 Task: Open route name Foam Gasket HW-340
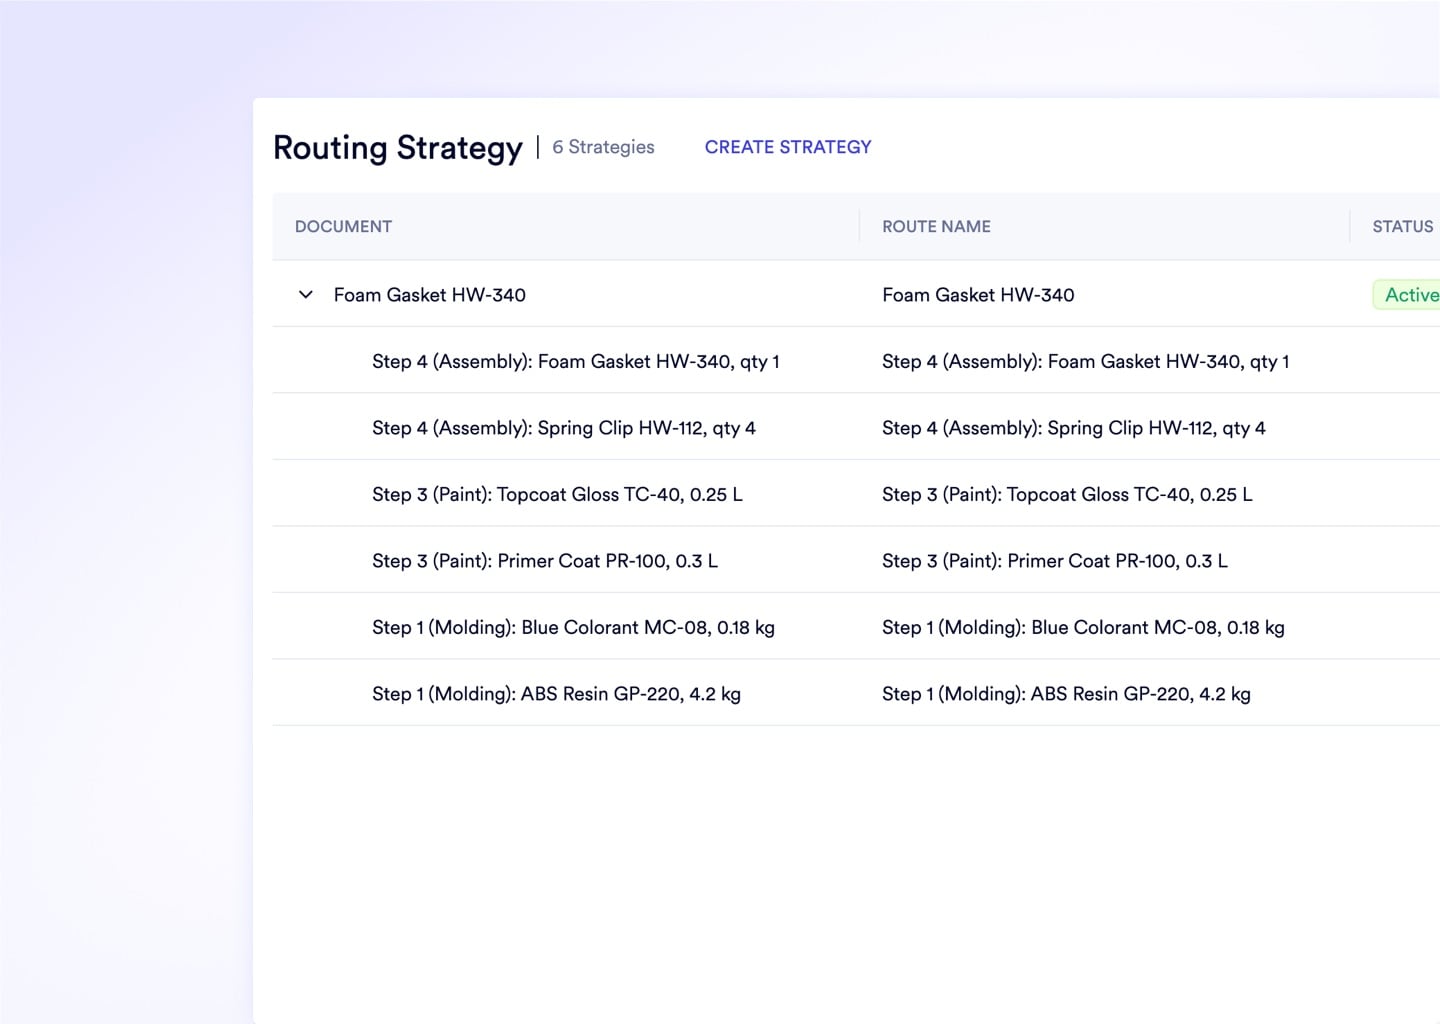(x=978, y=295)
